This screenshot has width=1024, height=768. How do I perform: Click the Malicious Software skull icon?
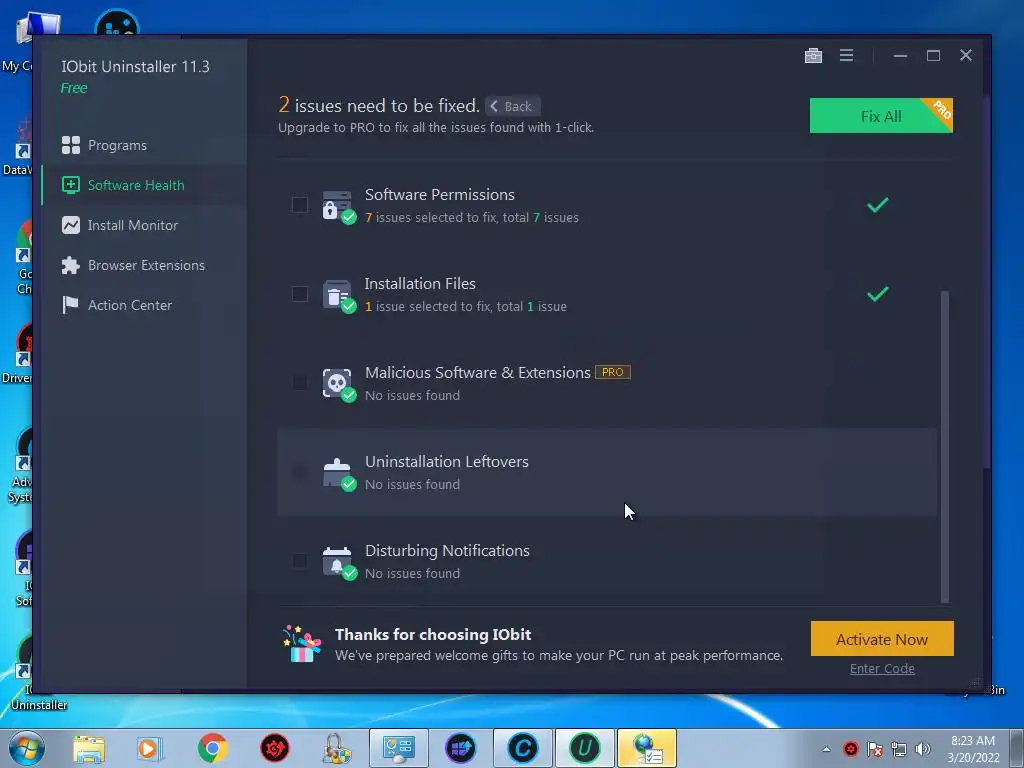(x=338, y=383)
